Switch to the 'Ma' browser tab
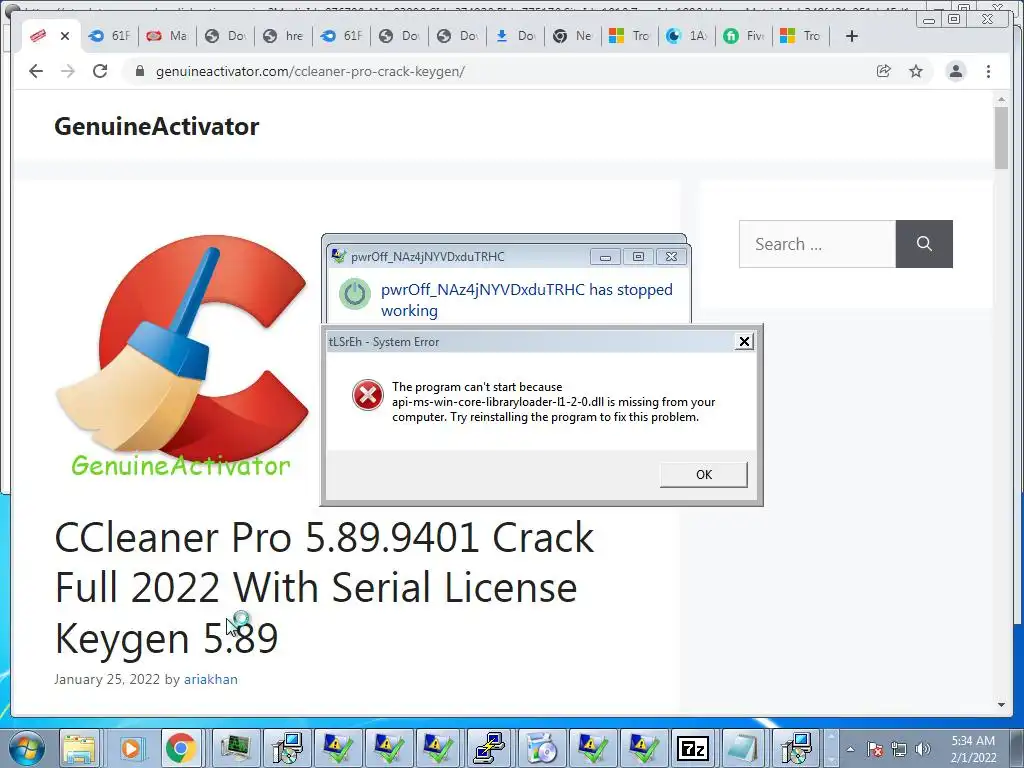This screenshot has height=768, width=1024. [x=167, y=36]
